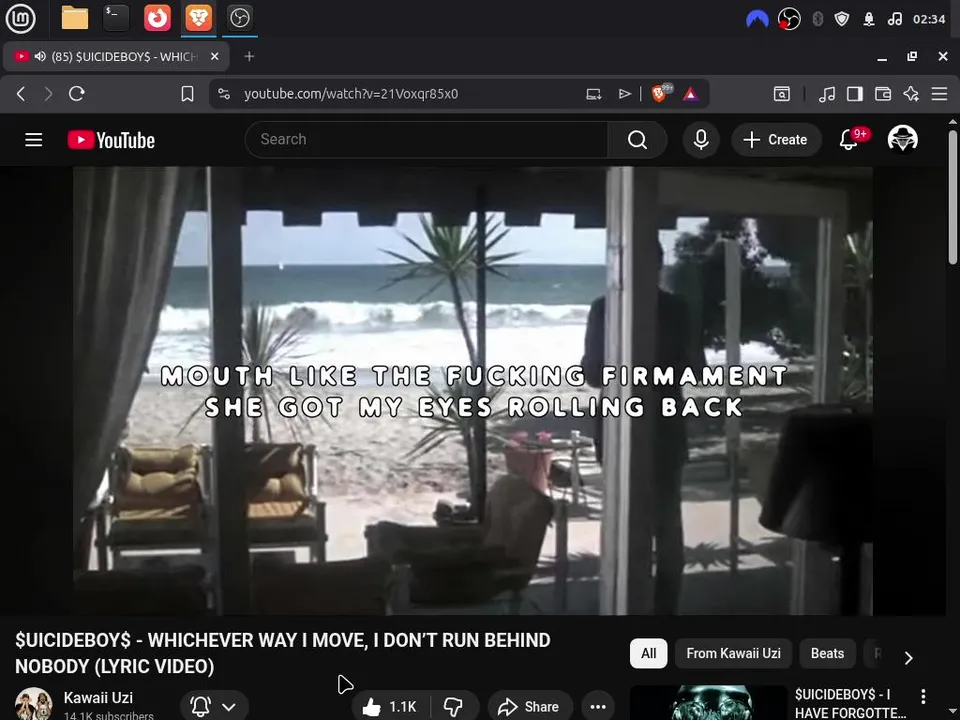
Task: Go back to the previous page
Action: pyautogui.click(x=21, y=94)
